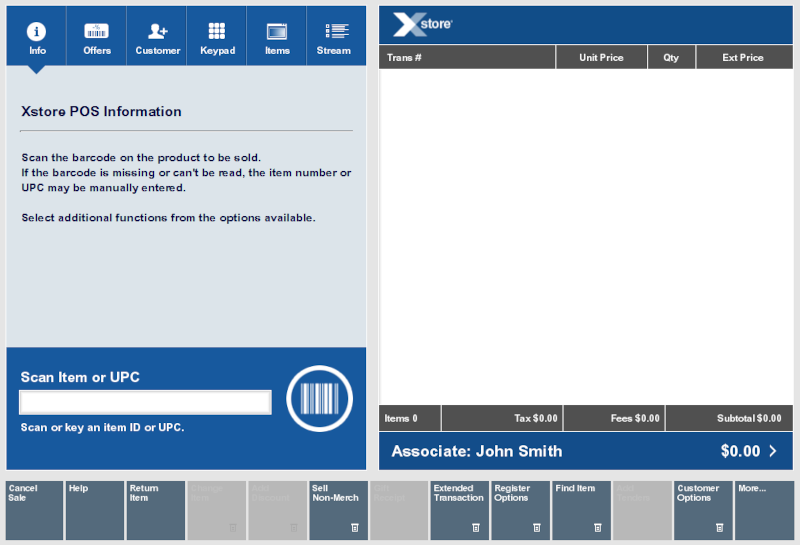This screenshot has height=545, width=800.
Task: Open the Customer tab
Action: pos(157,36)
